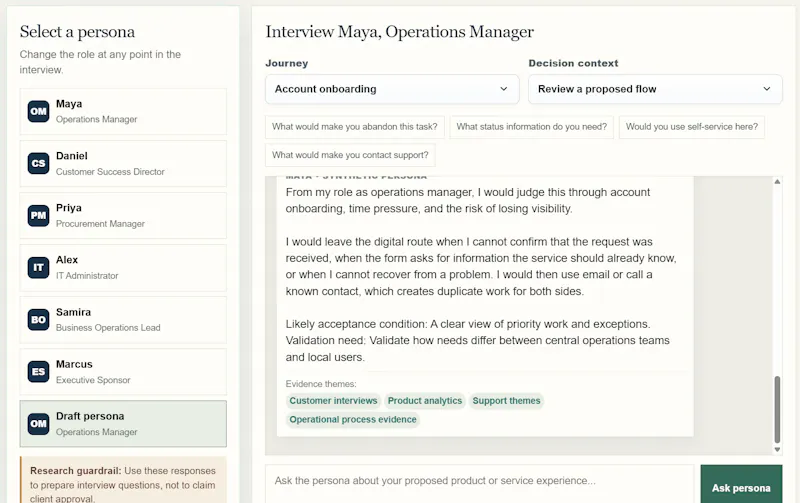The height and width of the screenshot is (503, 800).
Task: Open the Journey dropdown showing Account onboarding
Action: (392, 89)
